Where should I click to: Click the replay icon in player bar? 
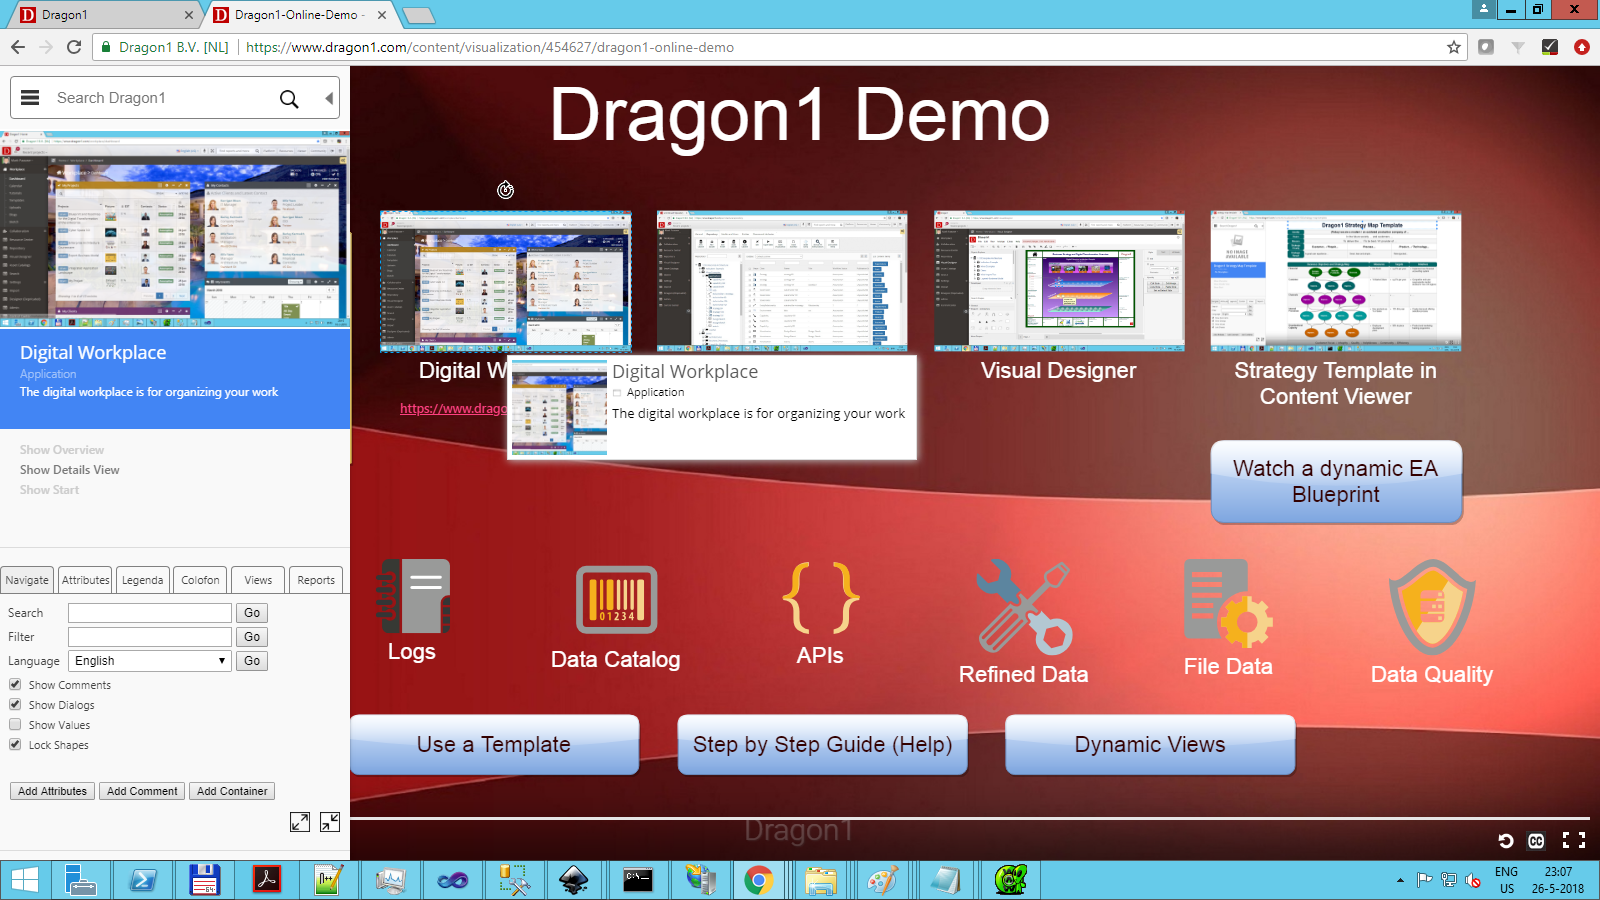(1506, 841)
